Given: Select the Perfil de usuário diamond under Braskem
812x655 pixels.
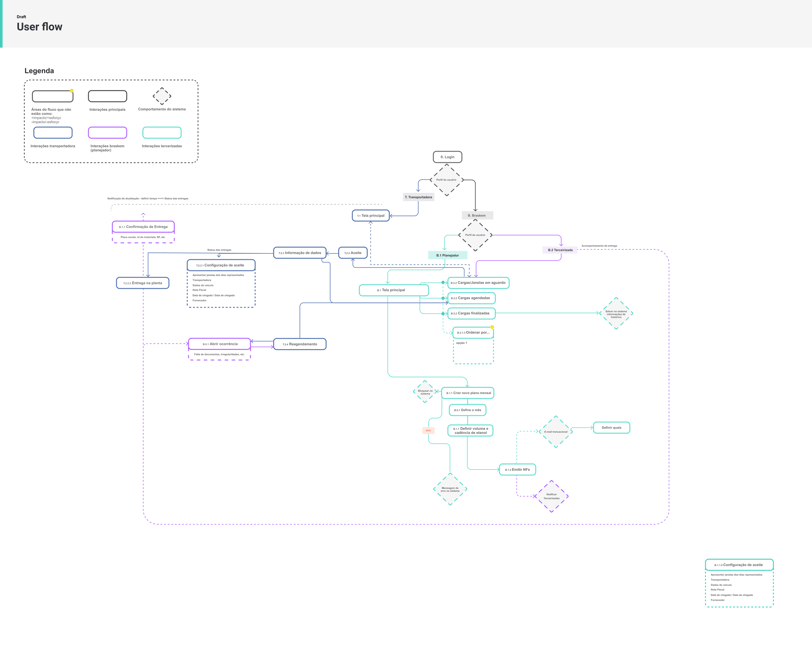Looking at the screenshot, I should [x=475, y=235].
